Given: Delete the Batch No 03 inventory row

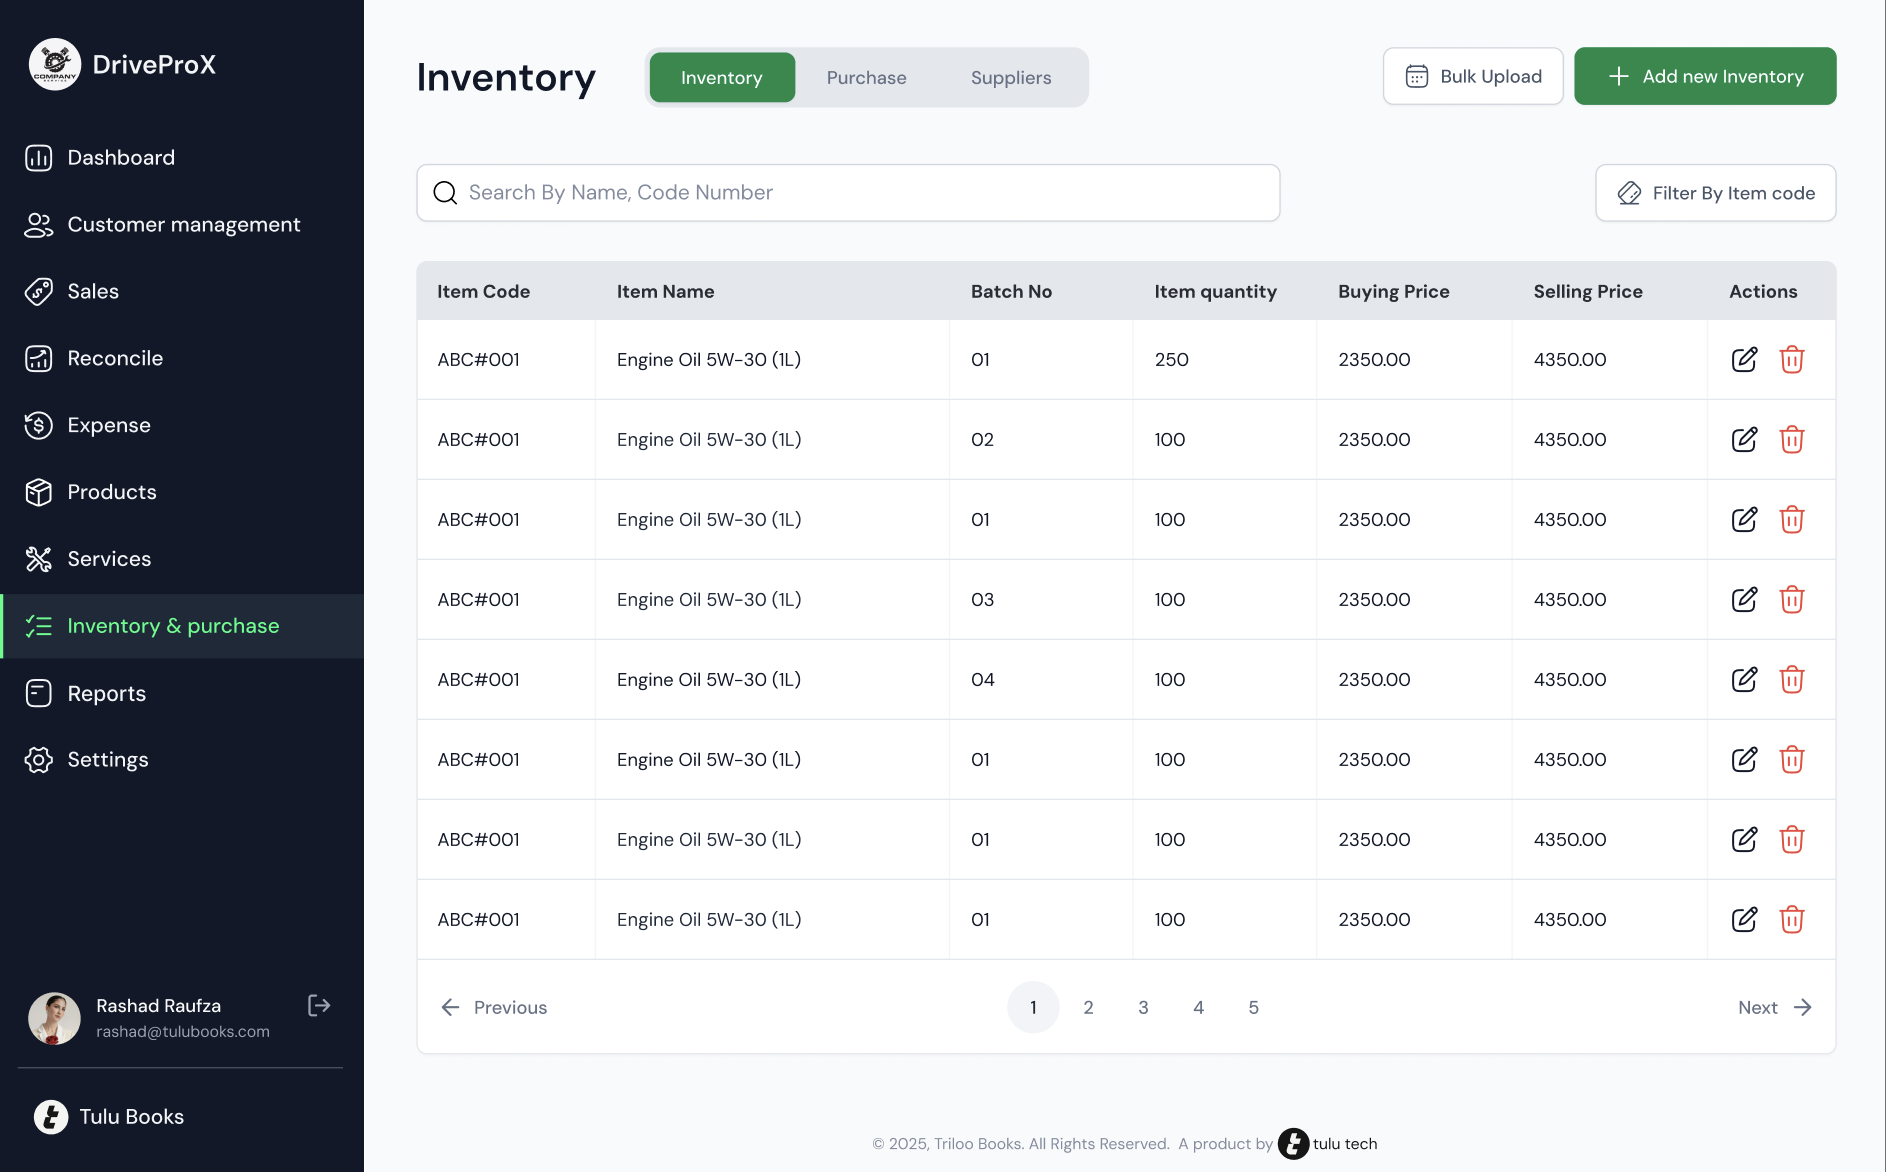Looking at the screenshot, I should click(x=1793, y=599).
